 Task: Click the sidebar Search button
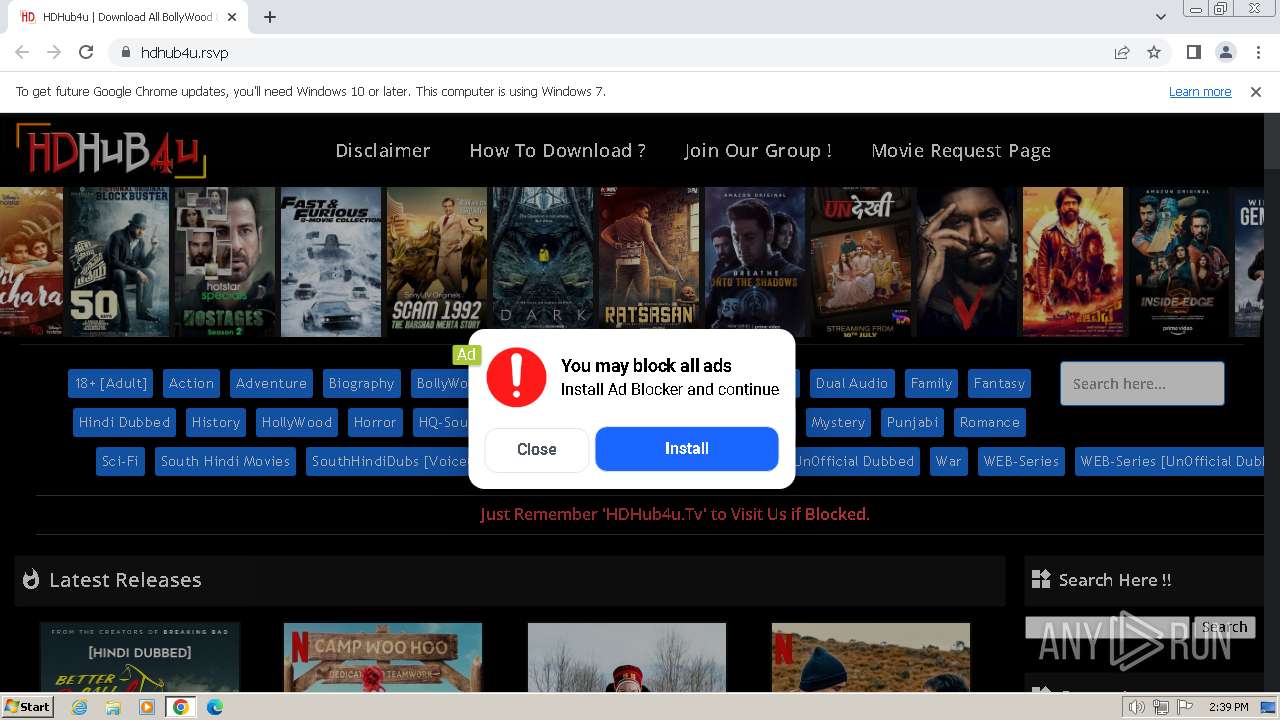click(x=1224, y=627)
